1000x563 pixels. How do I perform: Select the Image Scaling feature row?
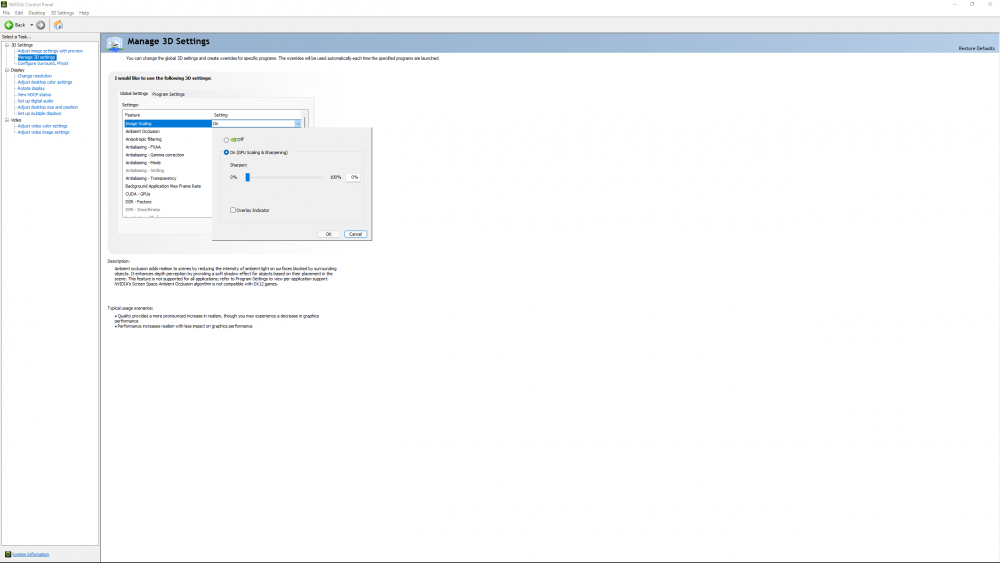pyautogui.click(x=168, y=124)
